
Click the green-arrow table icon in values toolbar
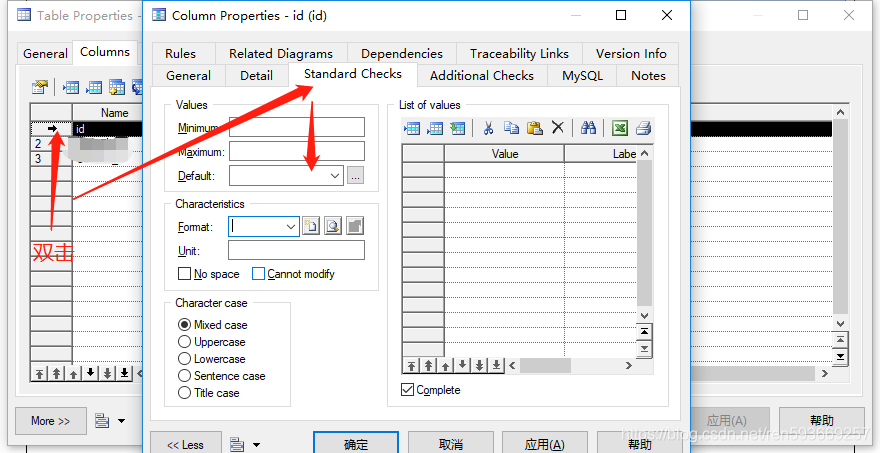coord(458,129)
